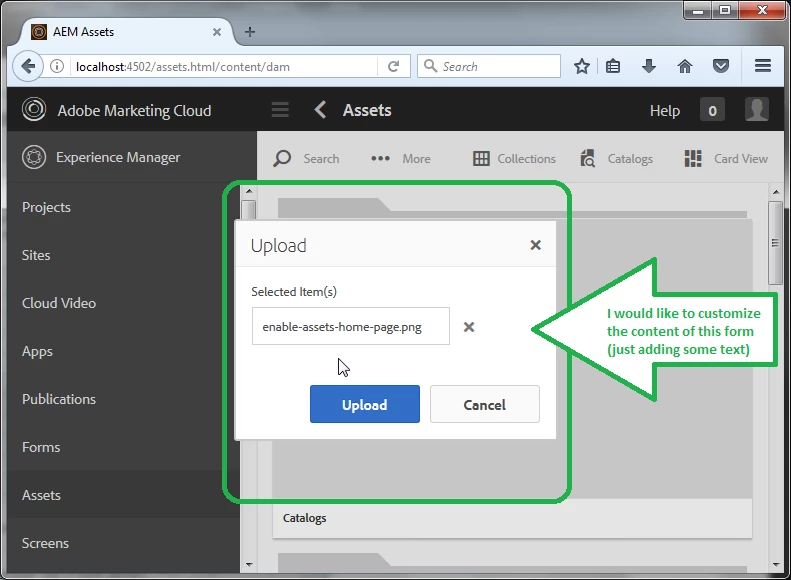Go to browser home page icon
The image size is (791, 580).
pos(685,66)
